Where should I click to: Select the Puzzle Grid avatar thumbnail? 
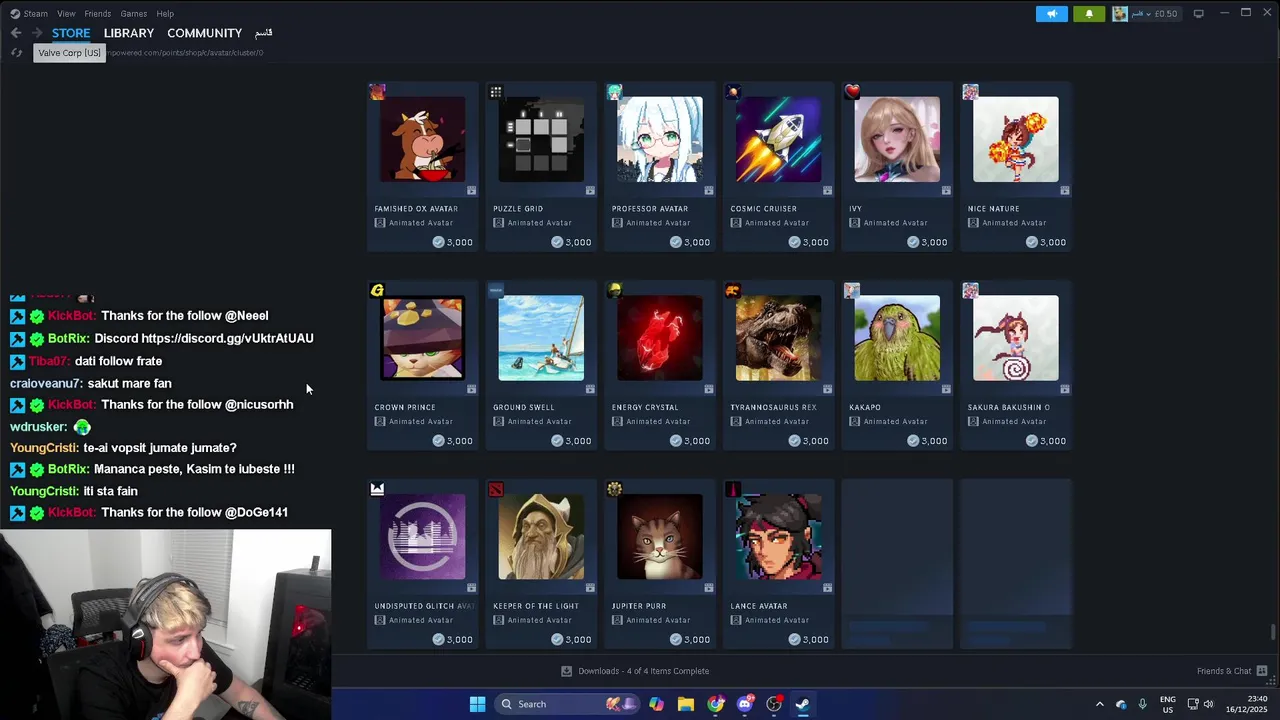(541, 139)
